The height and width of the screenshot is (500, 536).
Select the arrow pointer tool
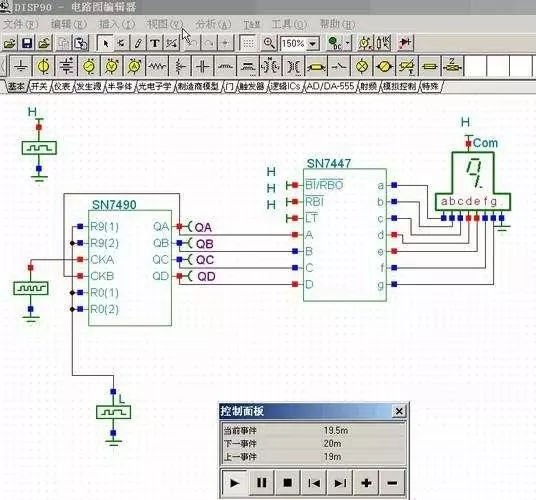coord(106,43)
